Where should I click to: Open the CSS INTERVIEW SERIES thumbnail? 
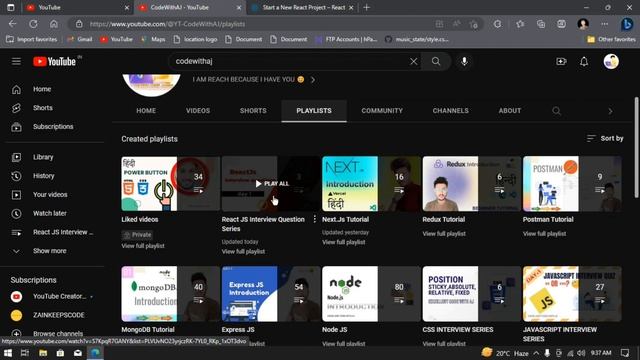(x=471, y=294)
